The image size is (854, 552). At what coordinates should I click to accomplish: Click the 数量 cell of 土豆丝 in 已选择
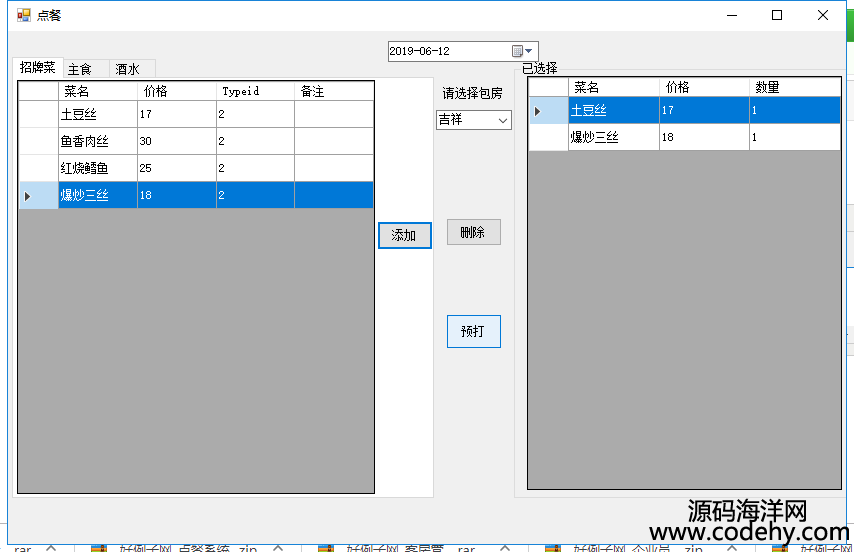[795, 111]
